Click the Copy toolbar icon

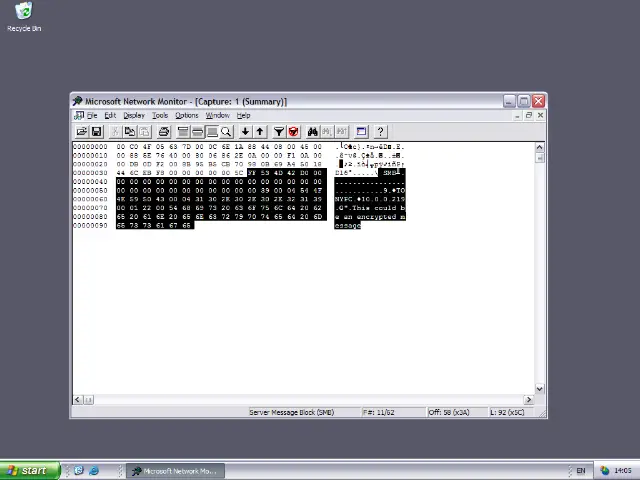130,131
